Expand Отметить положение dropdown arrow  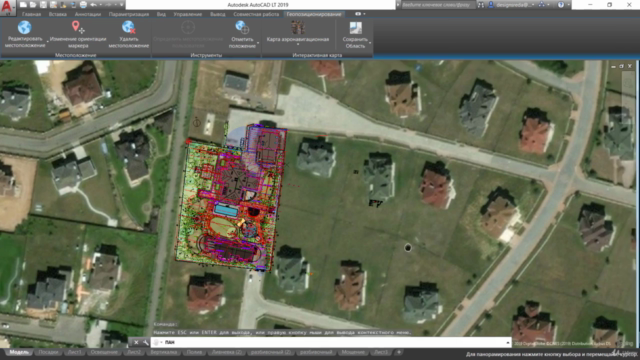[x=258, y=42]
